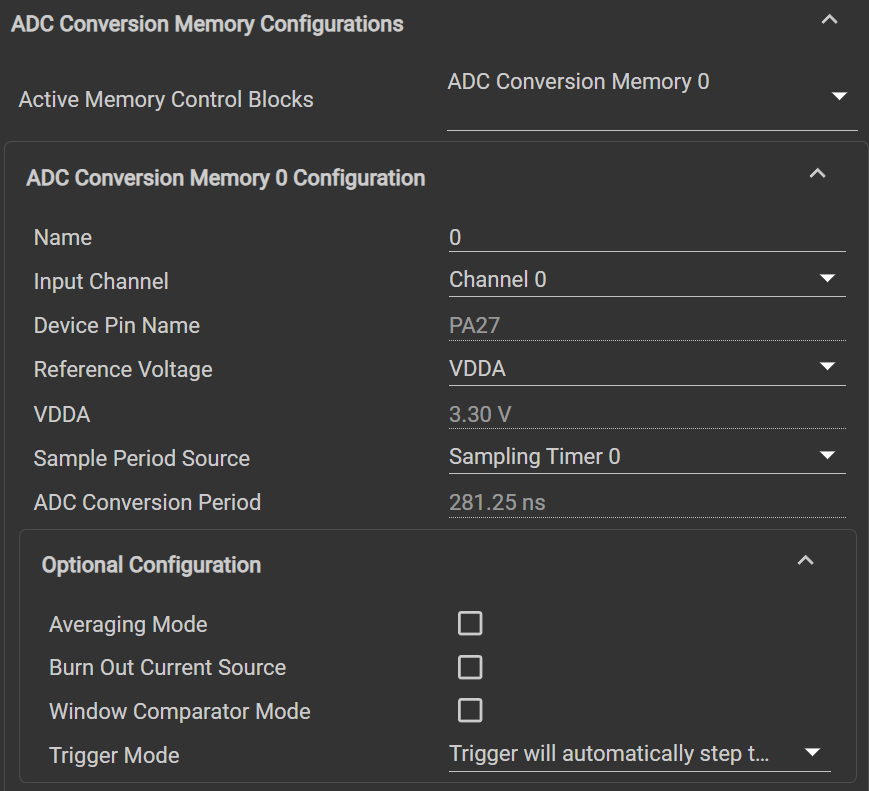Click the ADC Conversion Memory Configurations header
Viewport: 869px width, 791px height.
(207, 24)
